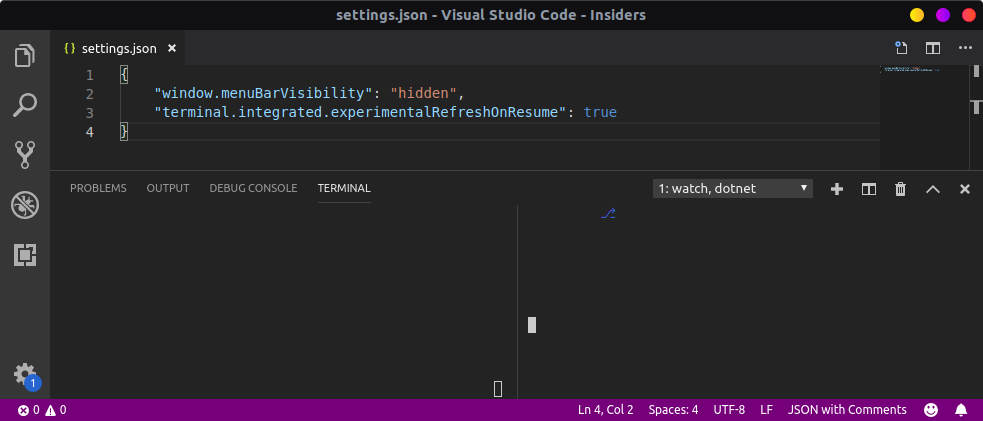
Task: Open the Search view in activity bar
Action: (x=25, y=105)
